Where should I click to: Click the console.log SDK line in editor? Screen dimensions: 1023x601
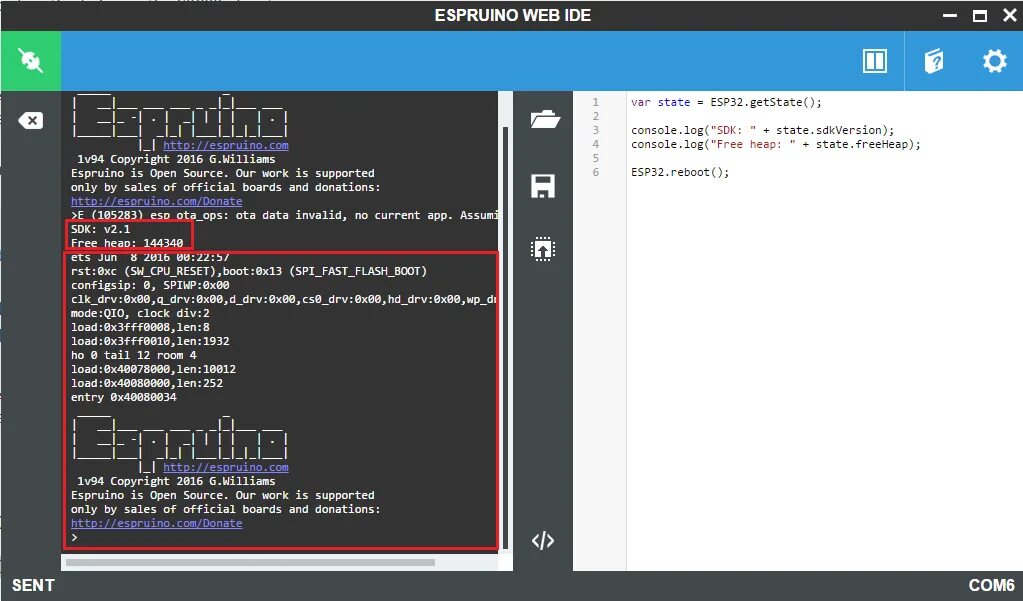coord(762,130)
